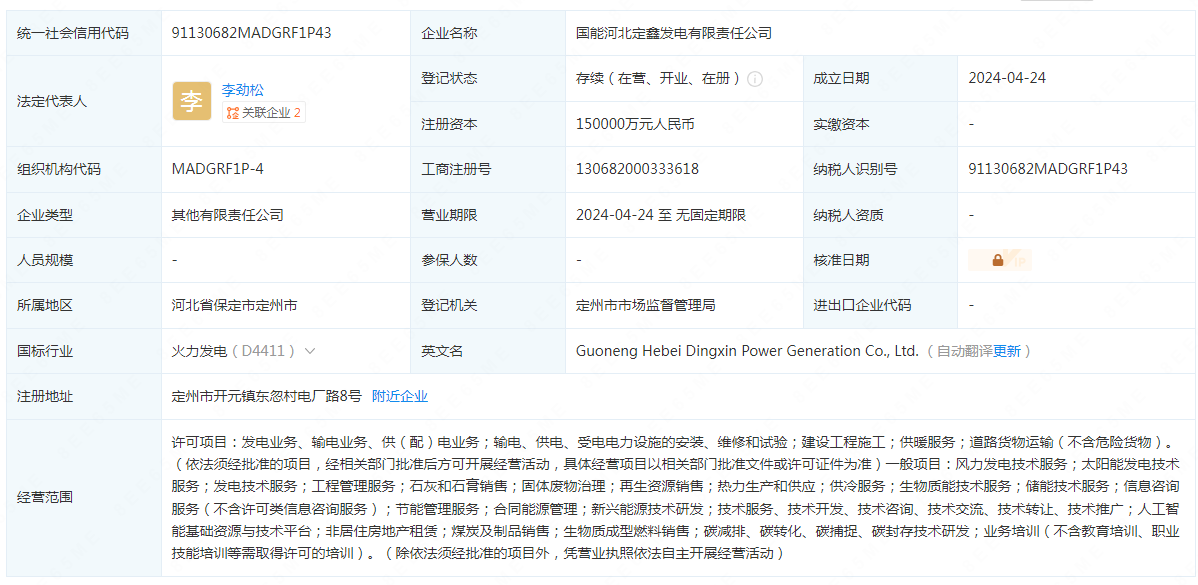Click the small icon before 关联企业
Image resolution: width=1198 pixels, height=585 pixels.
click(x=233, y=113)
